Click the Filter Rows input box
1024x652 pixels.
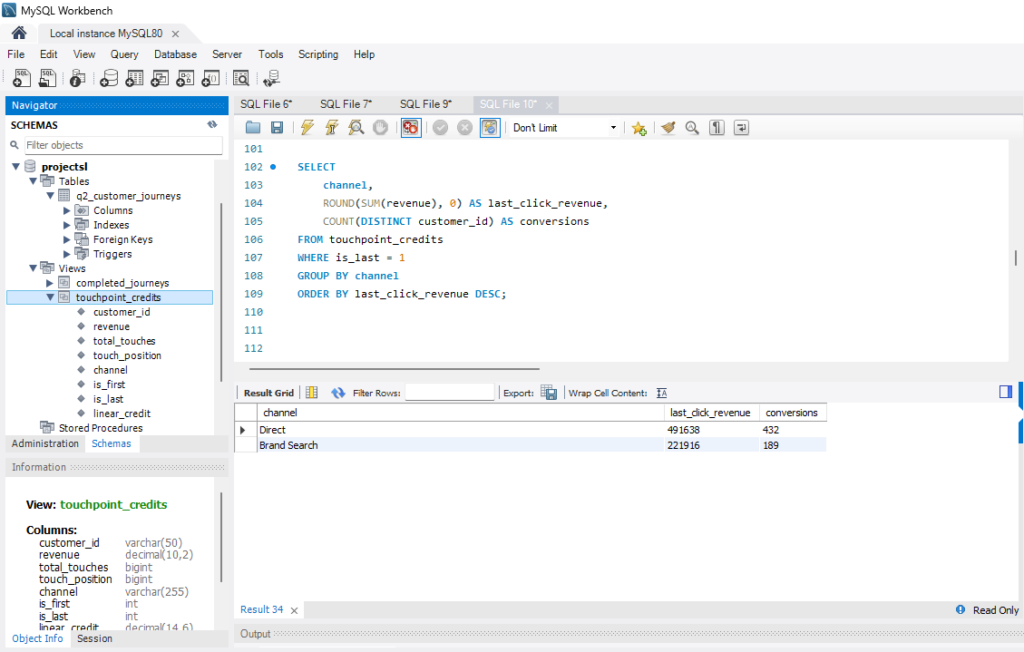(449, 393)
